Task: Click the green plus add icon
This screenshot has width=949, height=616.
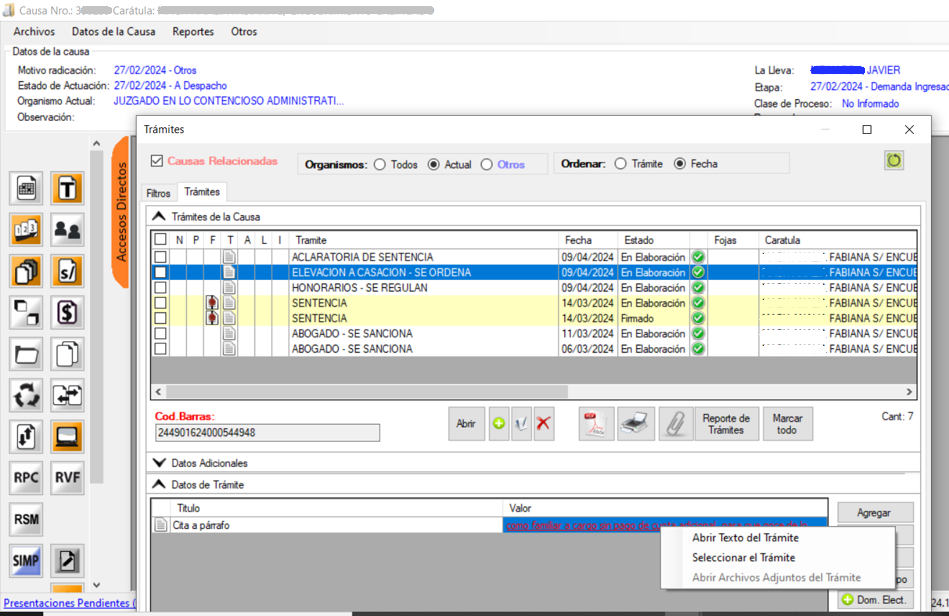Action: point(499,423)
